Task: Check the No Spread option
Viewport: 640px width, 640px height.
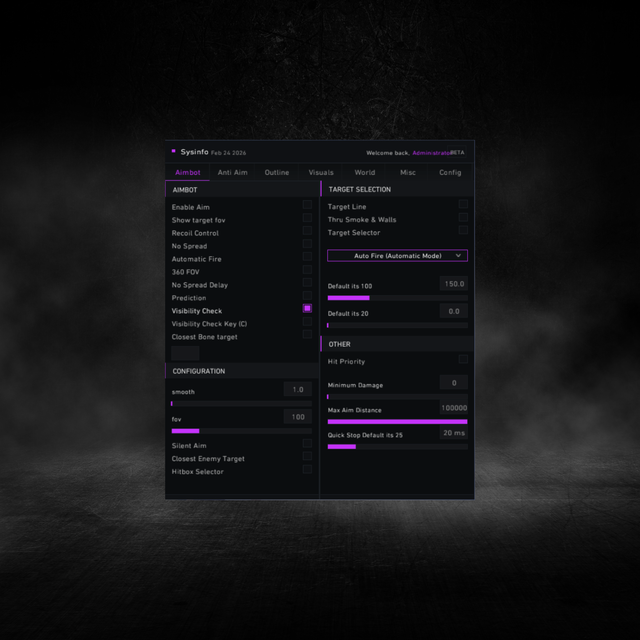Action: (x=307, y=244)
